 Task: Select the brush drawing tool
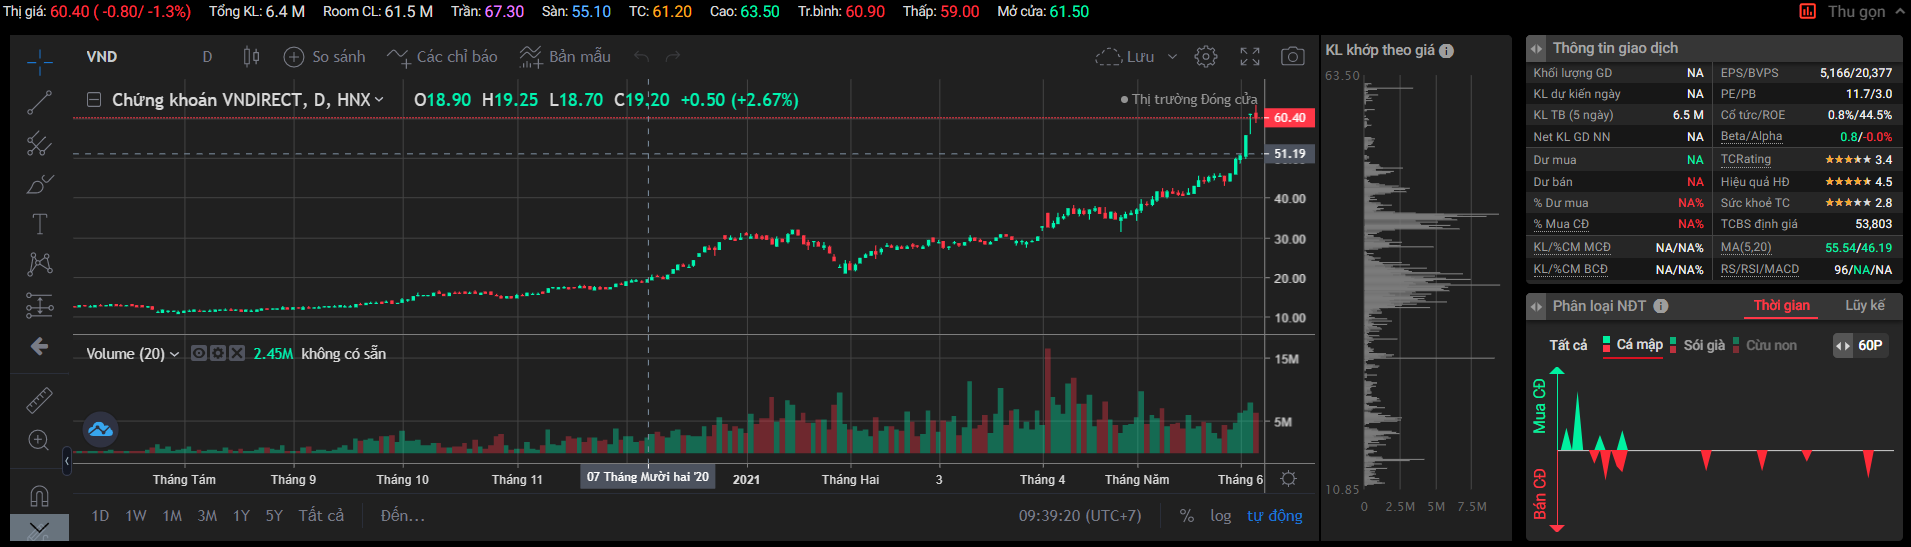[x=39, y=184]
